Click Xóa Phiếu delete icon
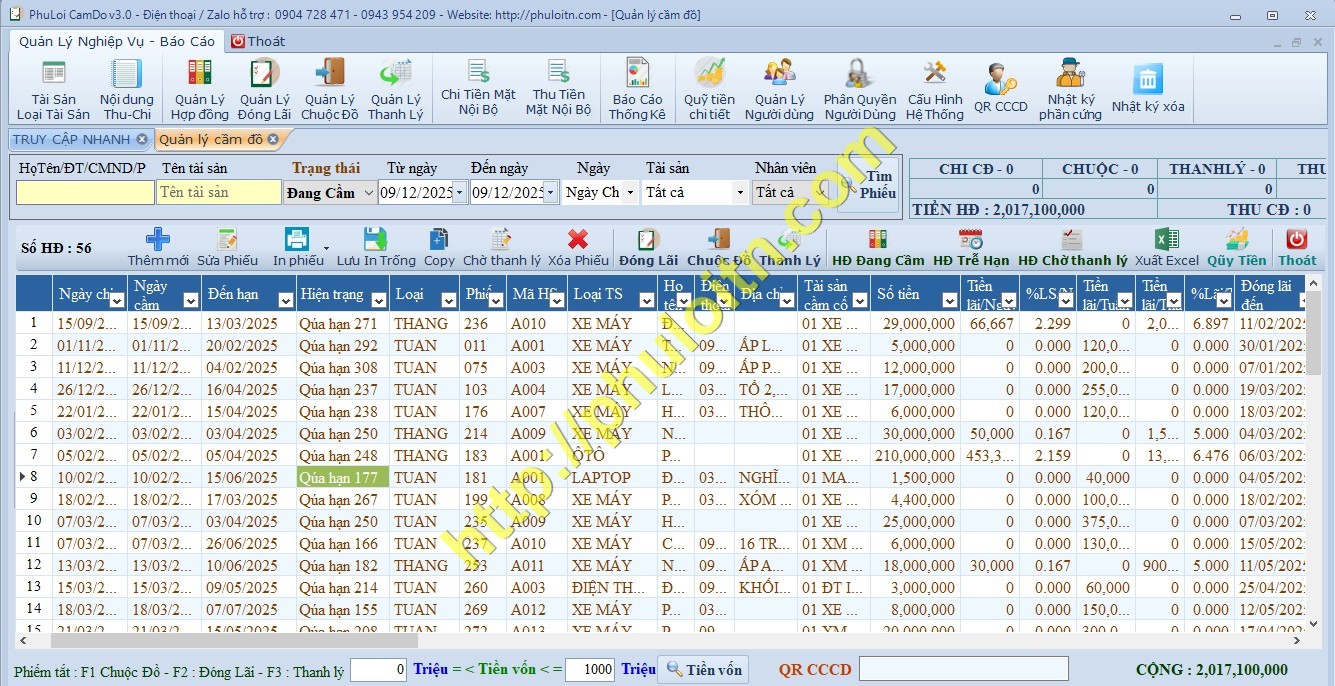 point(578,247)
